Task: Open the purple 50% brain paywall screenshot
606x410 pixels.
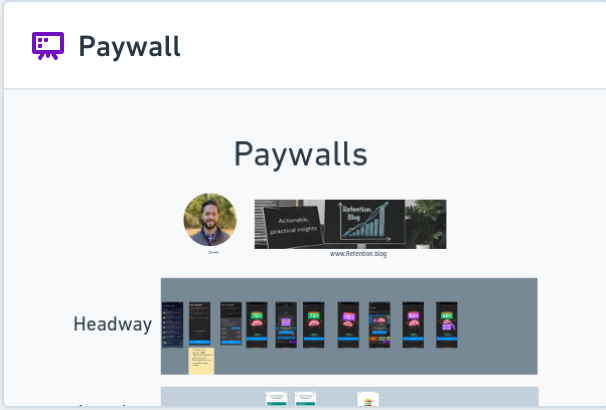Action: pos(413,325)
